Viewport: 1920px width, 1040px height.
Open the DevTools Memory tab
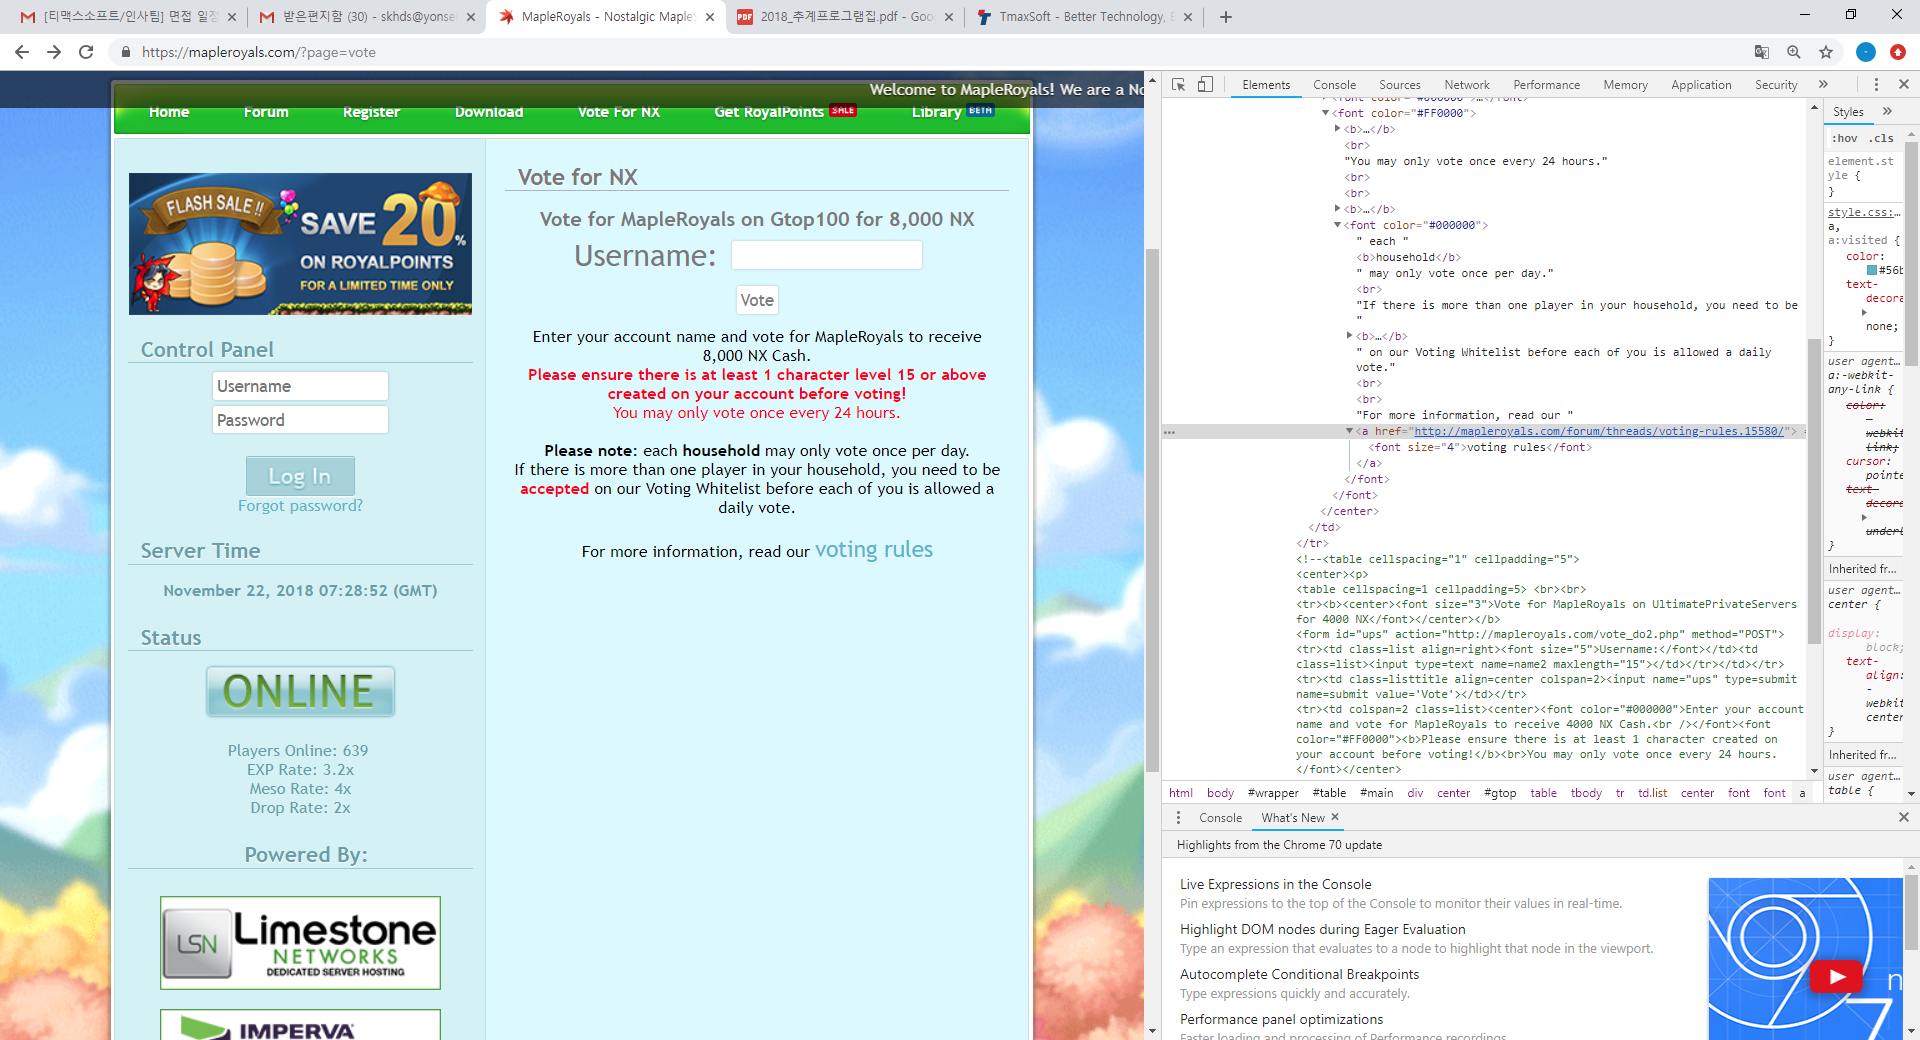1625,85
